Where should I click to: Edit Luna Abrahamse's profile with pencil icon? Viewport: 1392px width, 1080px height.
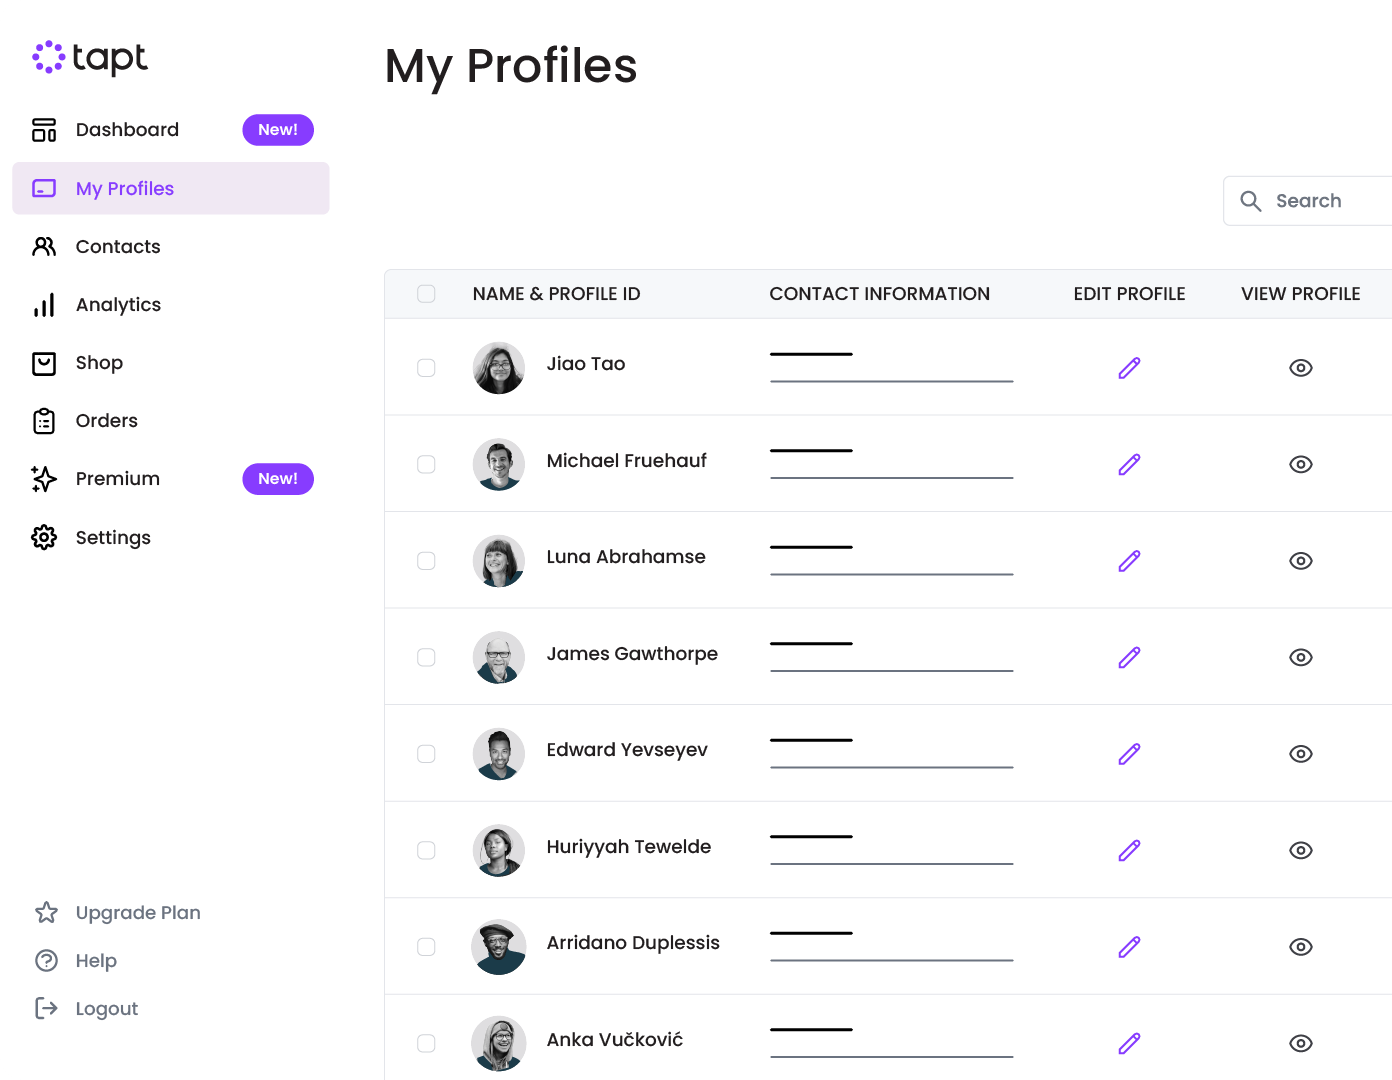[1129, 561]
